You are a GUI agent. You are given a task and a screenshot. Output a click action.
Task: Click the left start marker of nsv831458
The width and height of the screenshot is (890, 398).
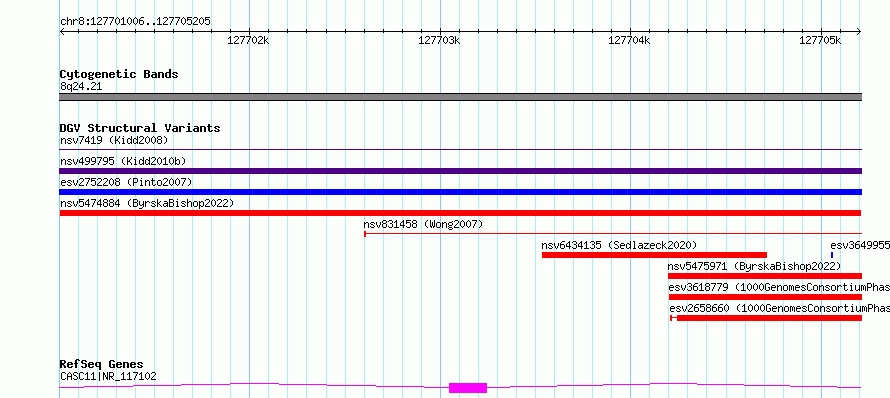coord(365,233)
